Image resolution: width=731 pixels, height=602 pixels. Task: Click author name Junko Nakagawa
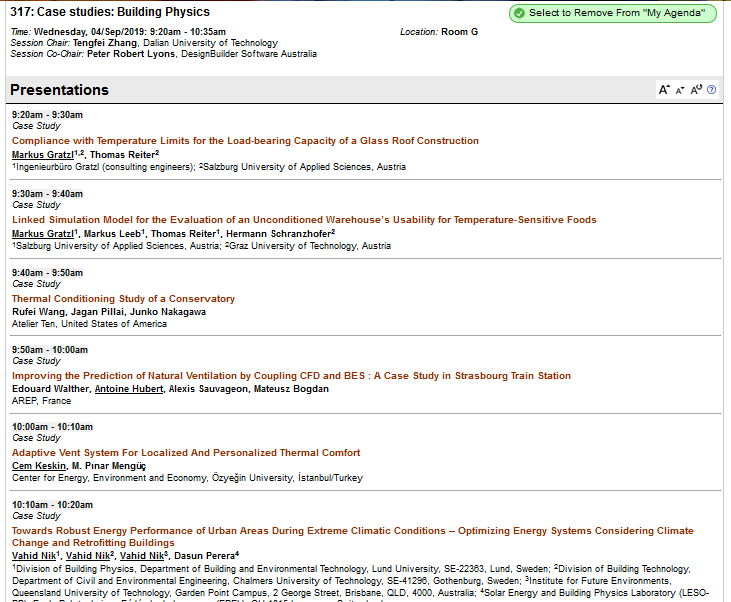168,312
